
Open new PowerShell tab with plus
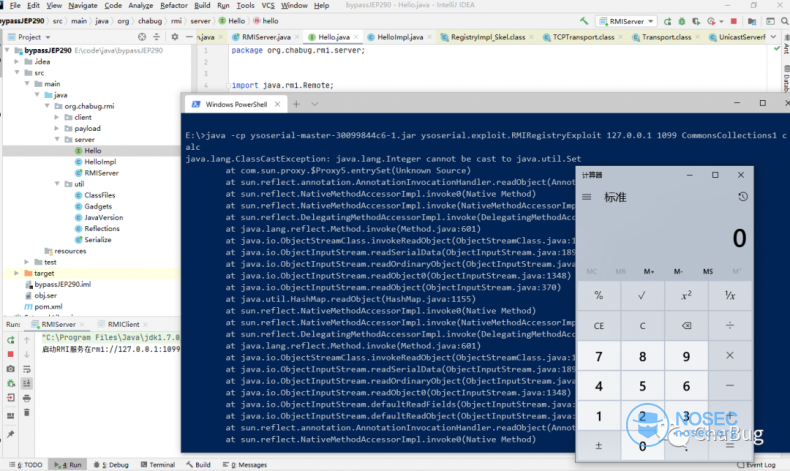(296, 104)
